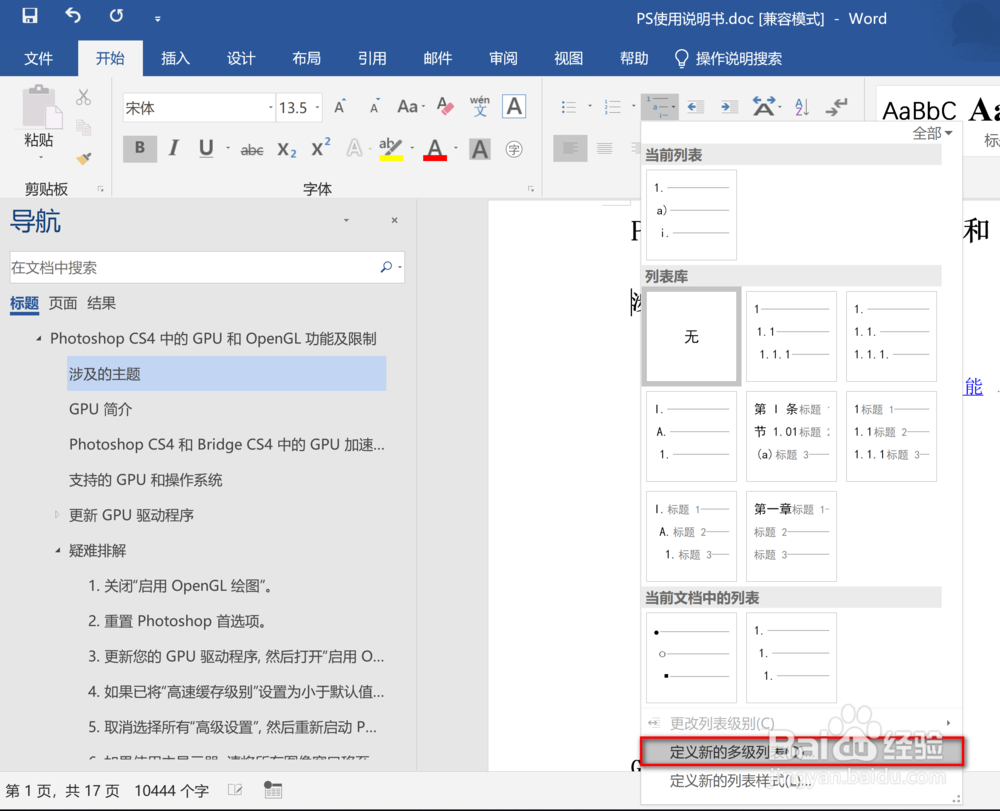Toggle italic formatting

tap(173, 149)
